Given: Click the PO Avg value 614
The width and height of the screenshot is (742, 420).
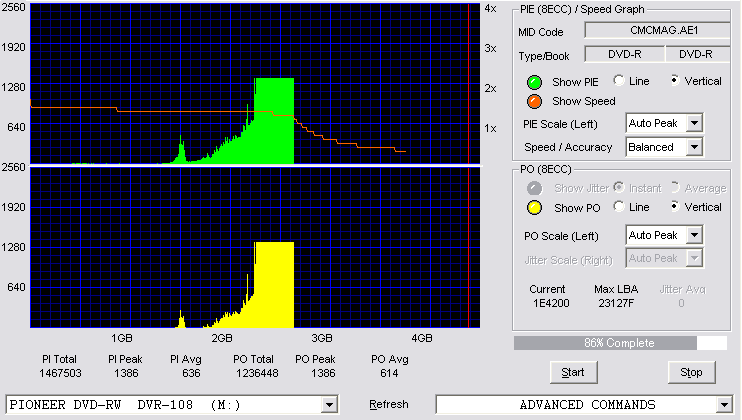Looking at the screenshot, I should pos(389,373).
